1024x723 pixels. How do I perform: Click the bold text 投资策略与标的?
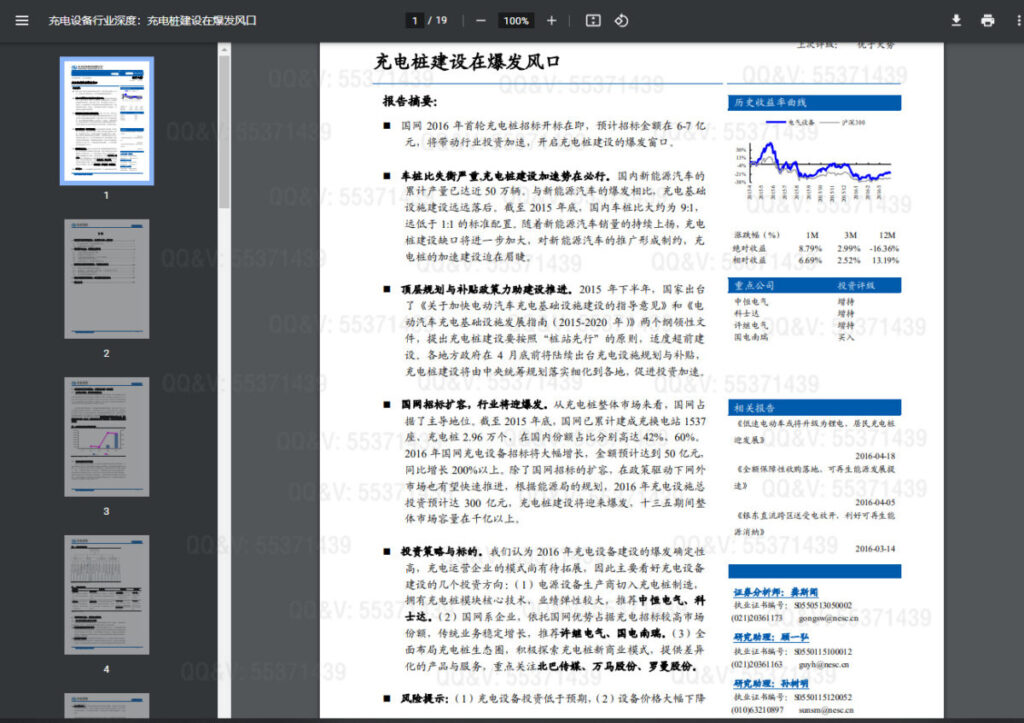(441, 552)
